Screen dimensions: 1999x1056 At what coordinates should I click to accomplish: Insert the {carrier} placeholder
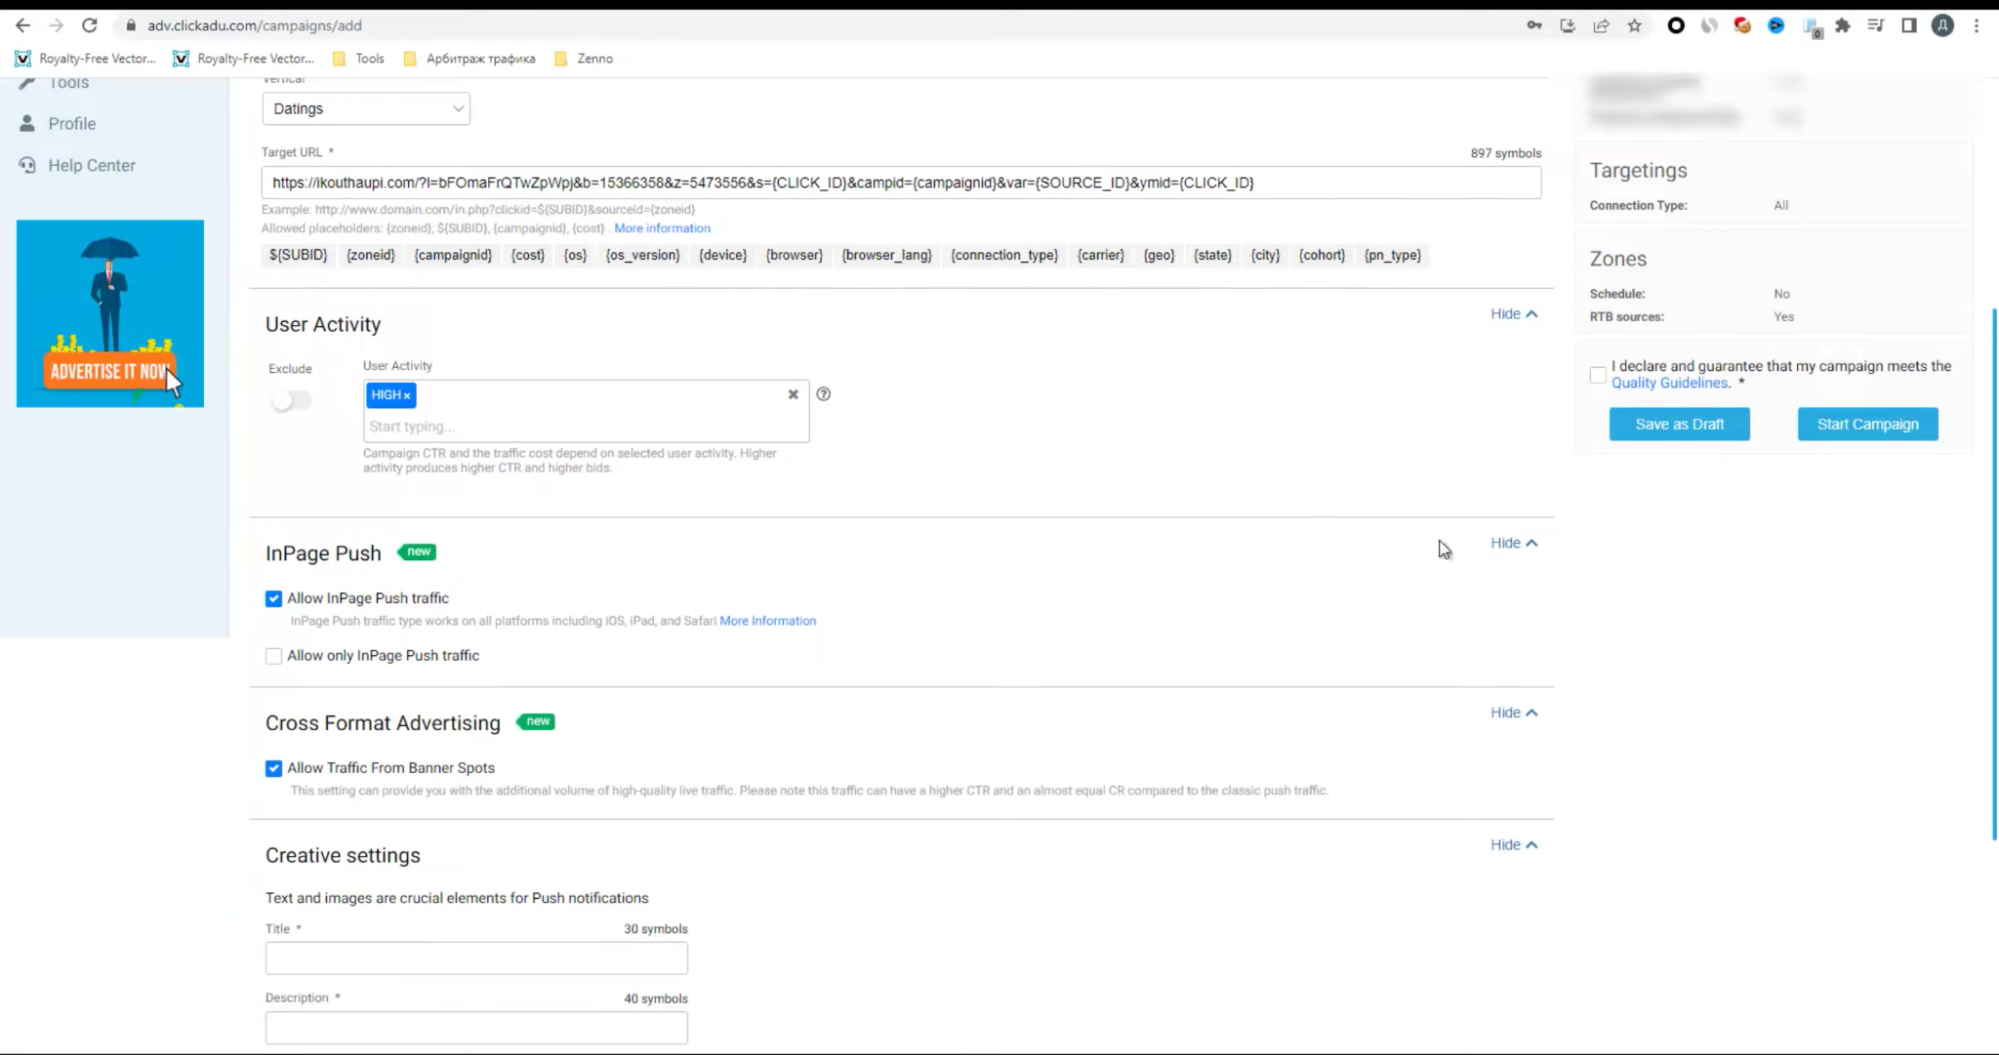pyautogui.click(x=1100, y=255)
